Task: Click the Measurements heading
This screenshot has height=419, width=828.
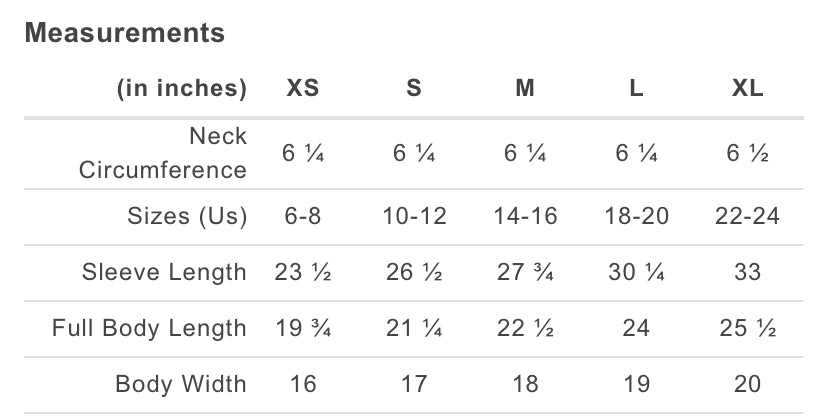Action: (x=124, y=33)
